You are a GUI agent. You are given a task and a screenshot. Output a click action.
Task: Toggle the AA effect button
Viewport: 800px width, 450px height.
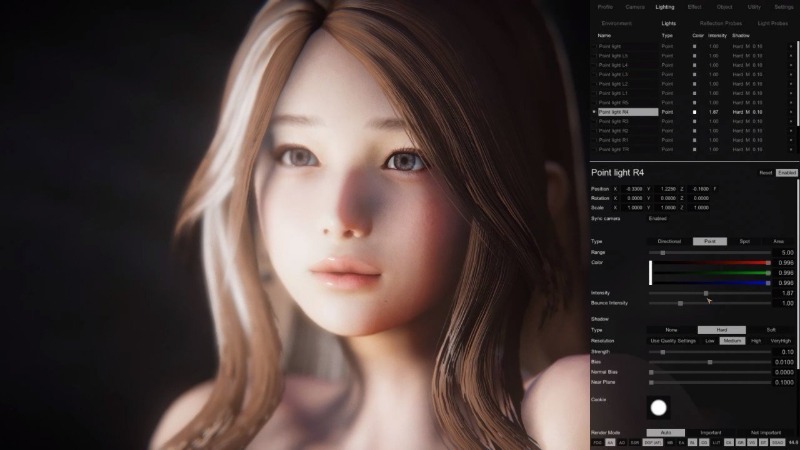(x=610, y=443)
